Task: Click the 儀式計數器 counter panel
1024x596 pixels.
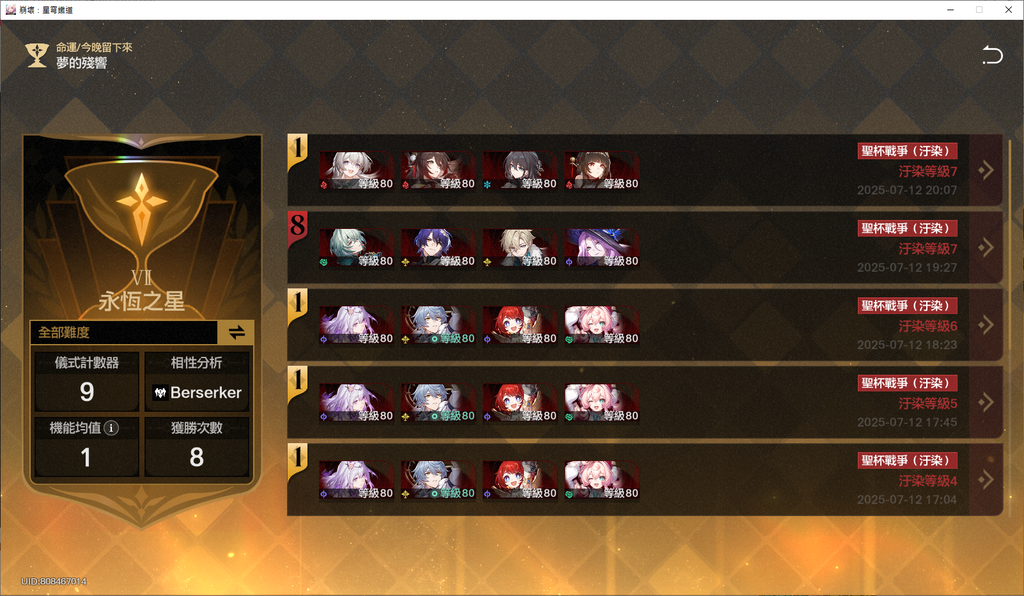Action: tap(87, 381)
